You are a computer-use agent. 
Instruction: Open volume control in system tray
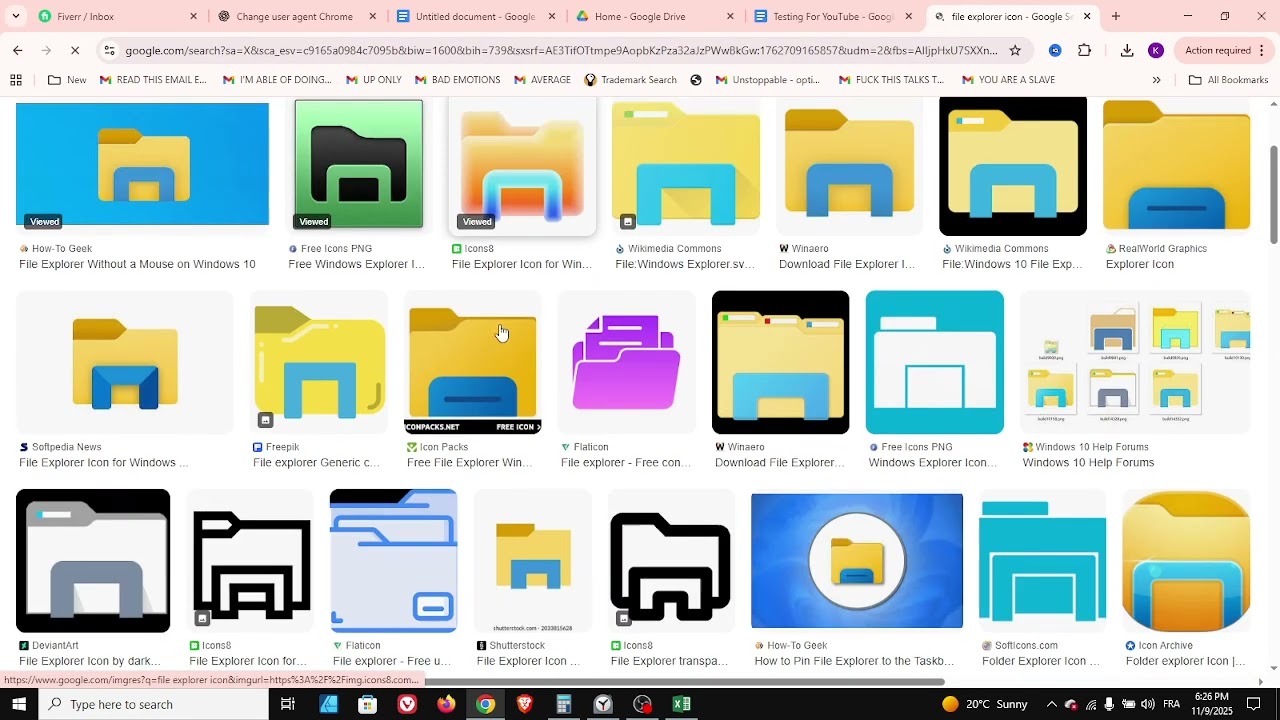(x=1147, y=704)
